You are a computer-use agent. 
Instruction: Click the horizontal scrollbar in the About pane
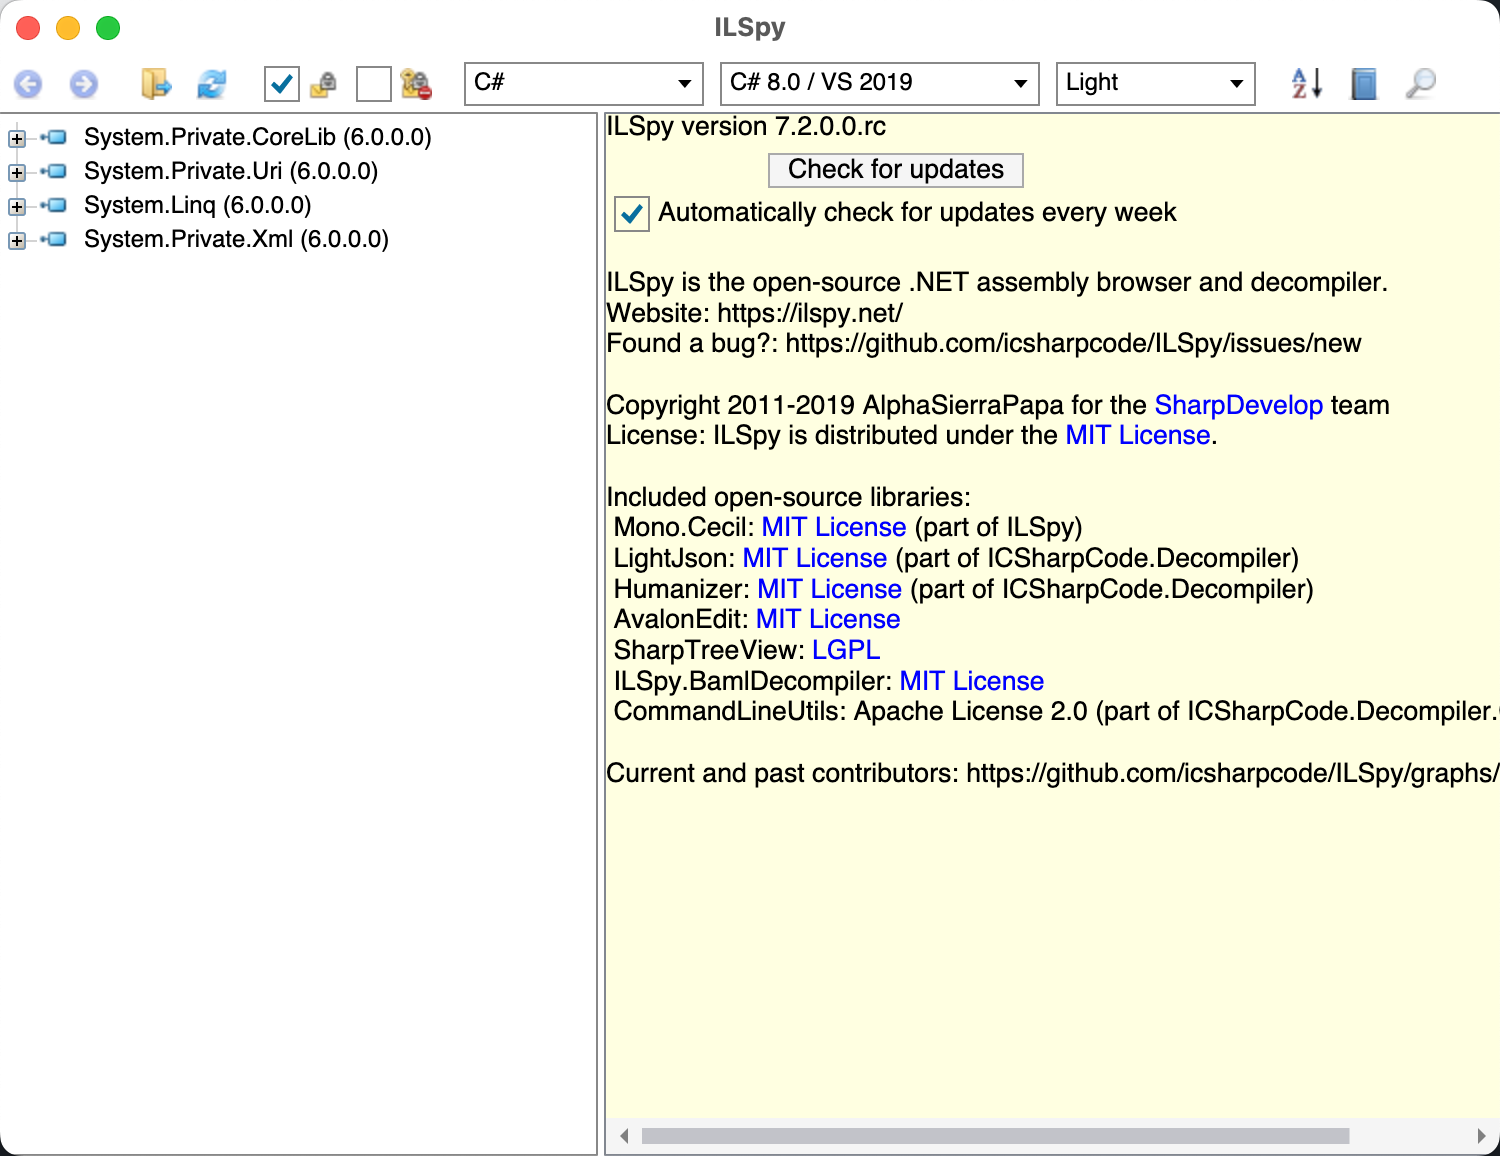tap(995, 1136)
